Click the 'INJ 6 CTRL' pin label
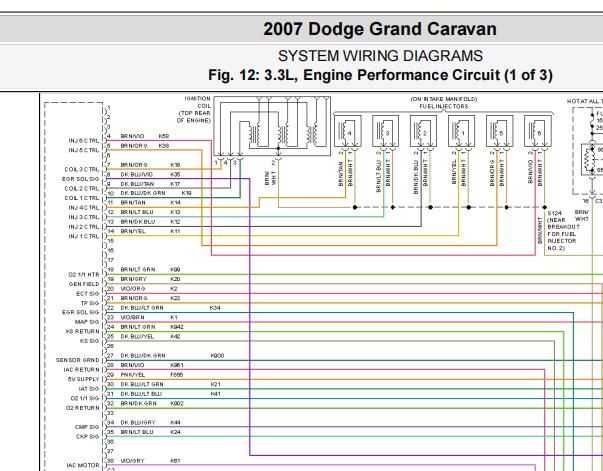 click(84, 141)
